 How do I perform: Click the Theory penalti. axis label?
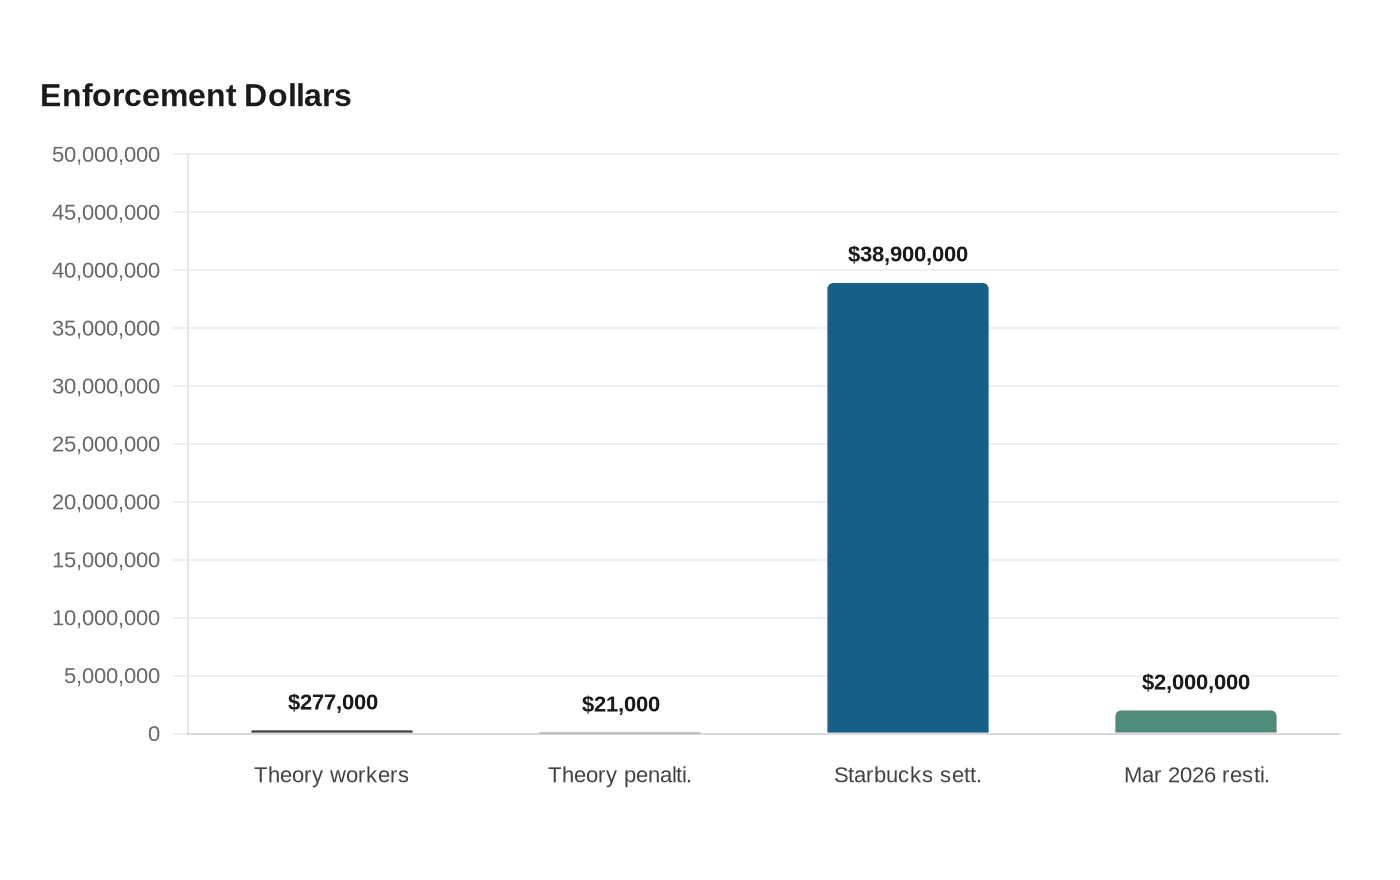620,775
